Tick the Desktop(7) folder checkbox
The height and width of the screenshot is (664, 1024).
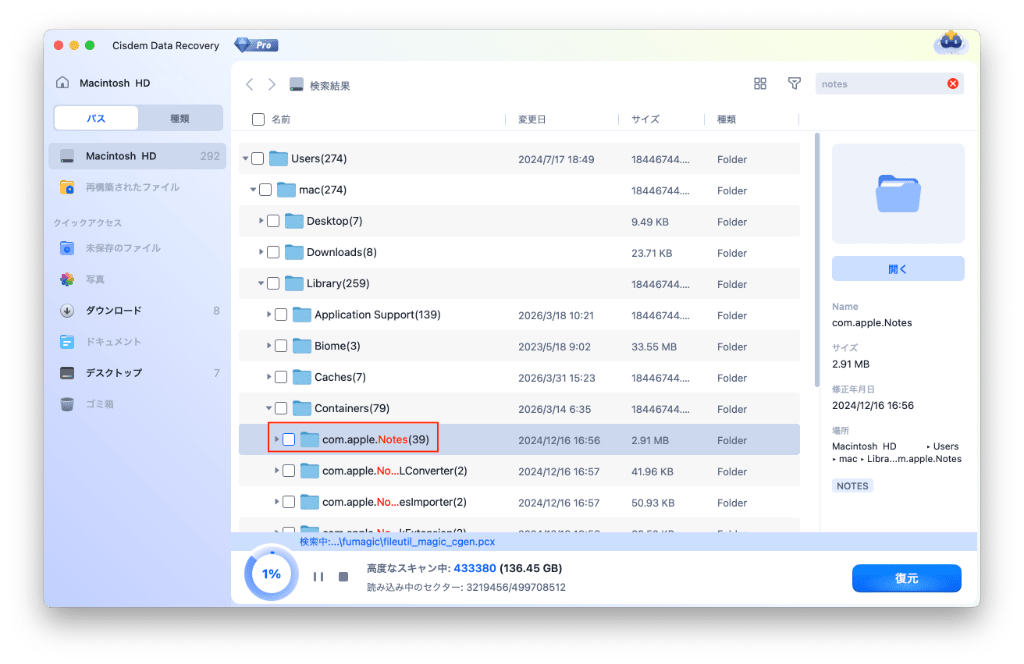click(273, 221)
